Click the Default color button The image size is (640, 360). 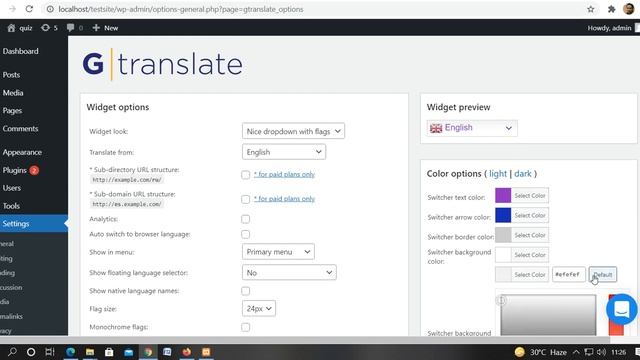[602, 274]
